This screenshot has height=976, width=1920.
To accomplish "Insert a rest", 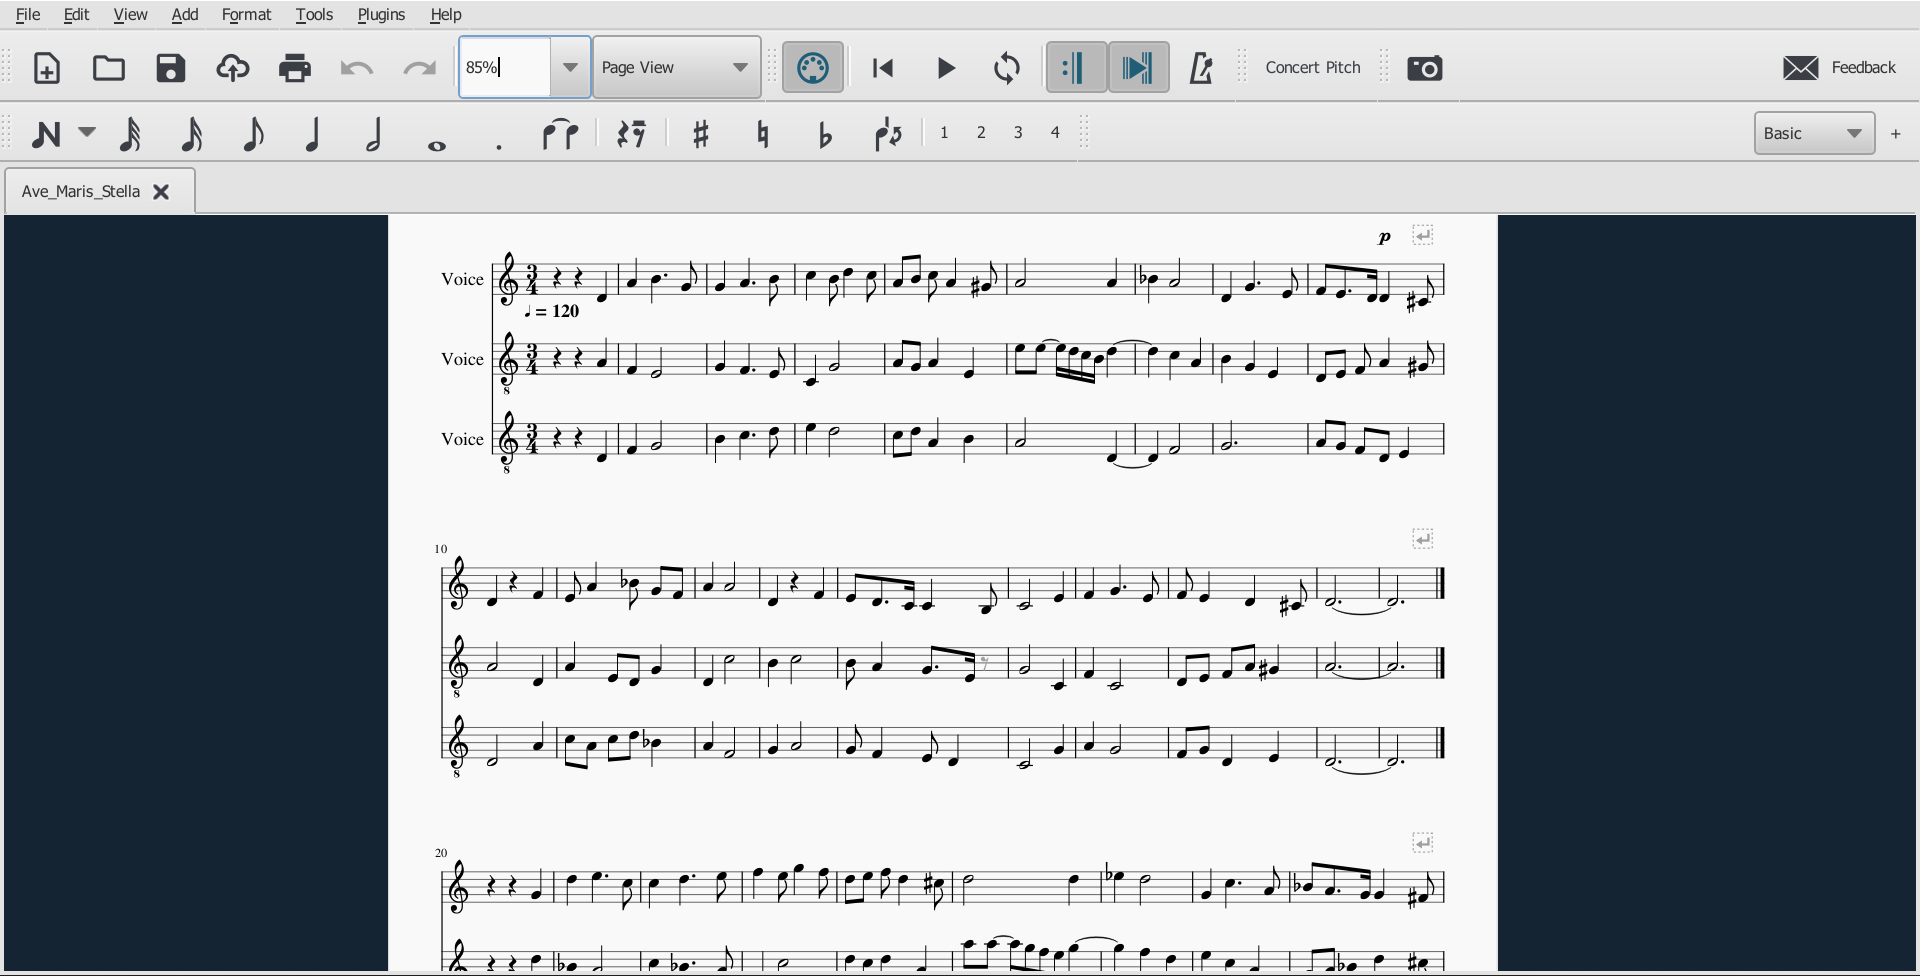I will [x=631, y=134].
